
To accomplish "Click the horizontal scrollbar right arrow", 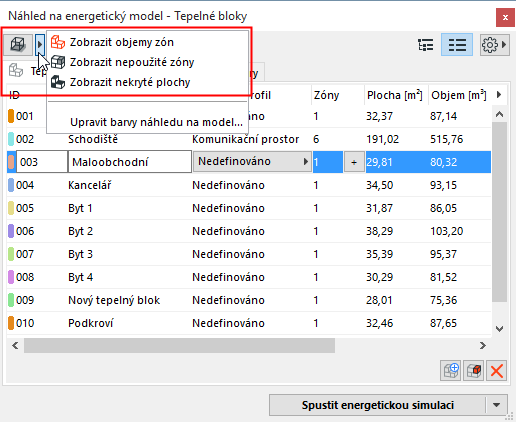I will click(x=483, y=345).
